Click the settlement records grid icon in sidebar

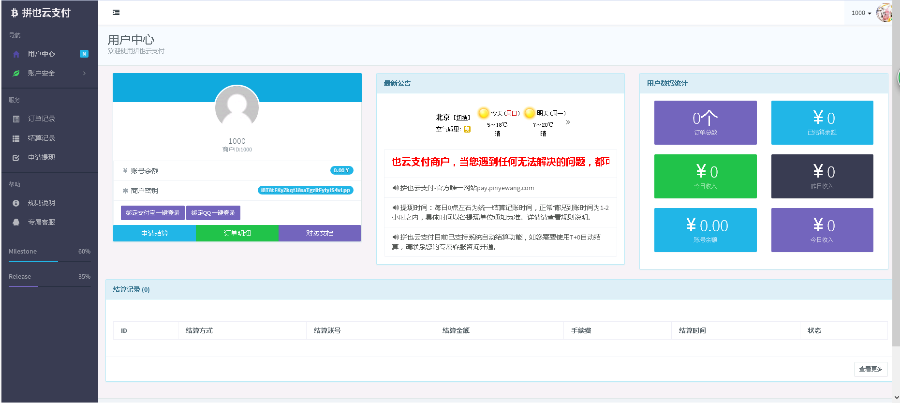(16, 138)
